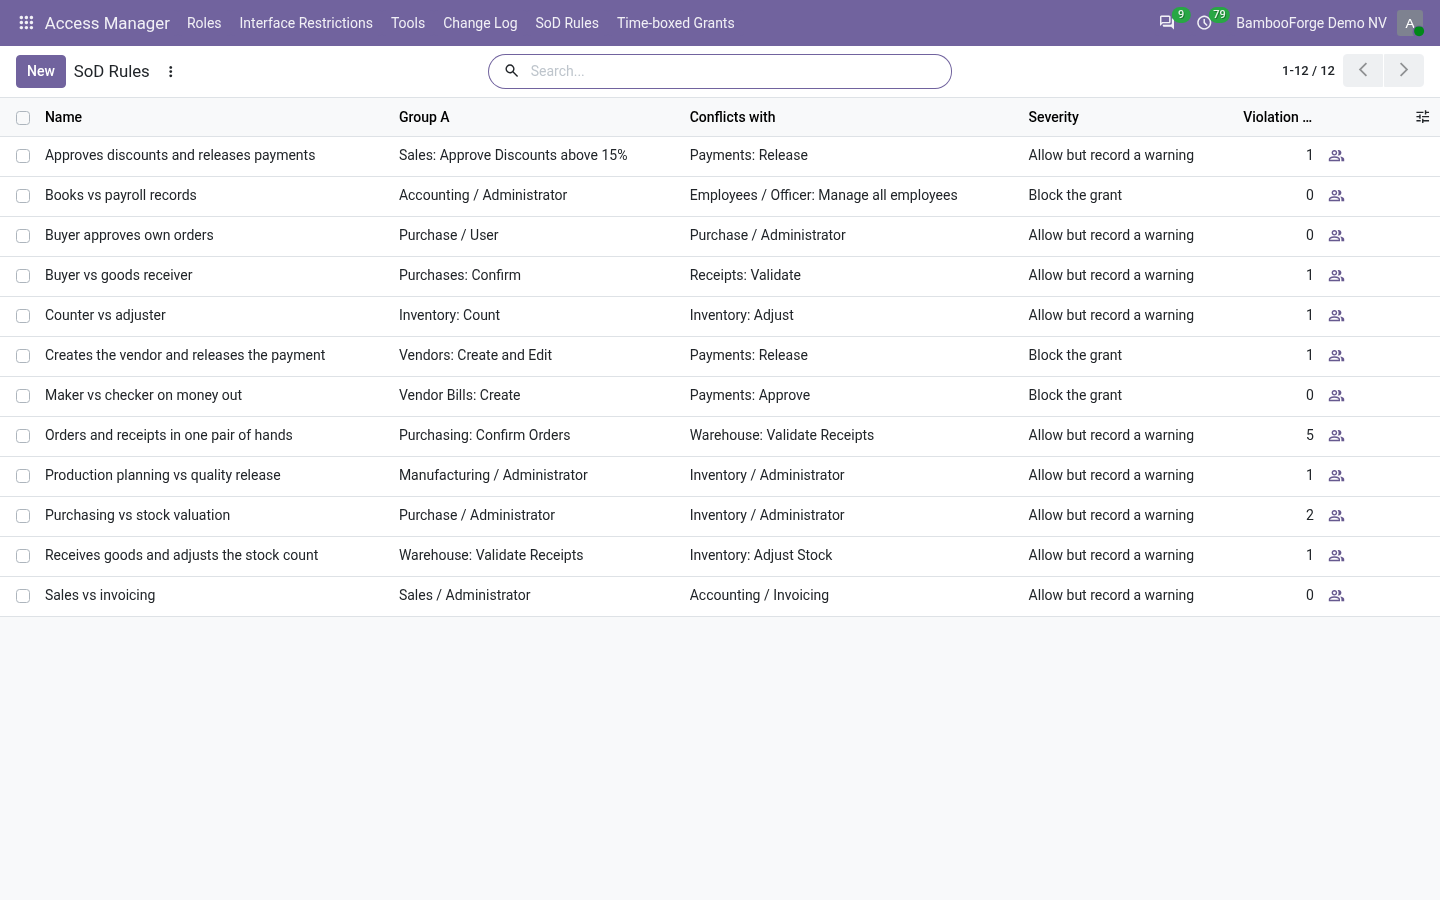Open optional columns settings icon

[1423, 117]
